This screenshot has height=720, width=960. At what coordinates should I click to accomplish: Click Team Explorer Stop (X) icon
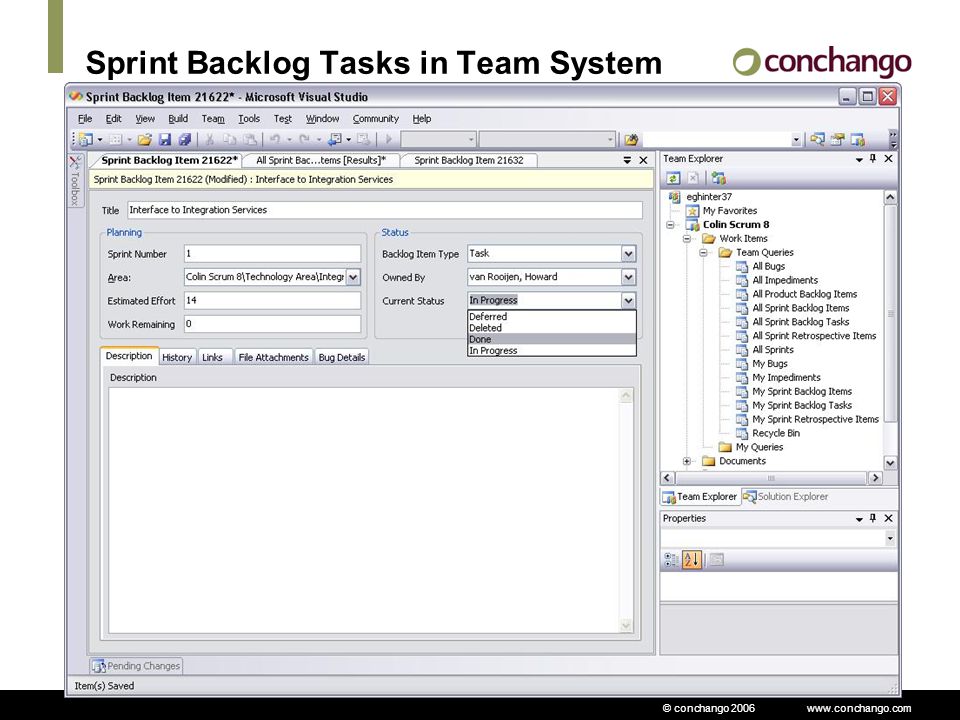coord(692,178)
